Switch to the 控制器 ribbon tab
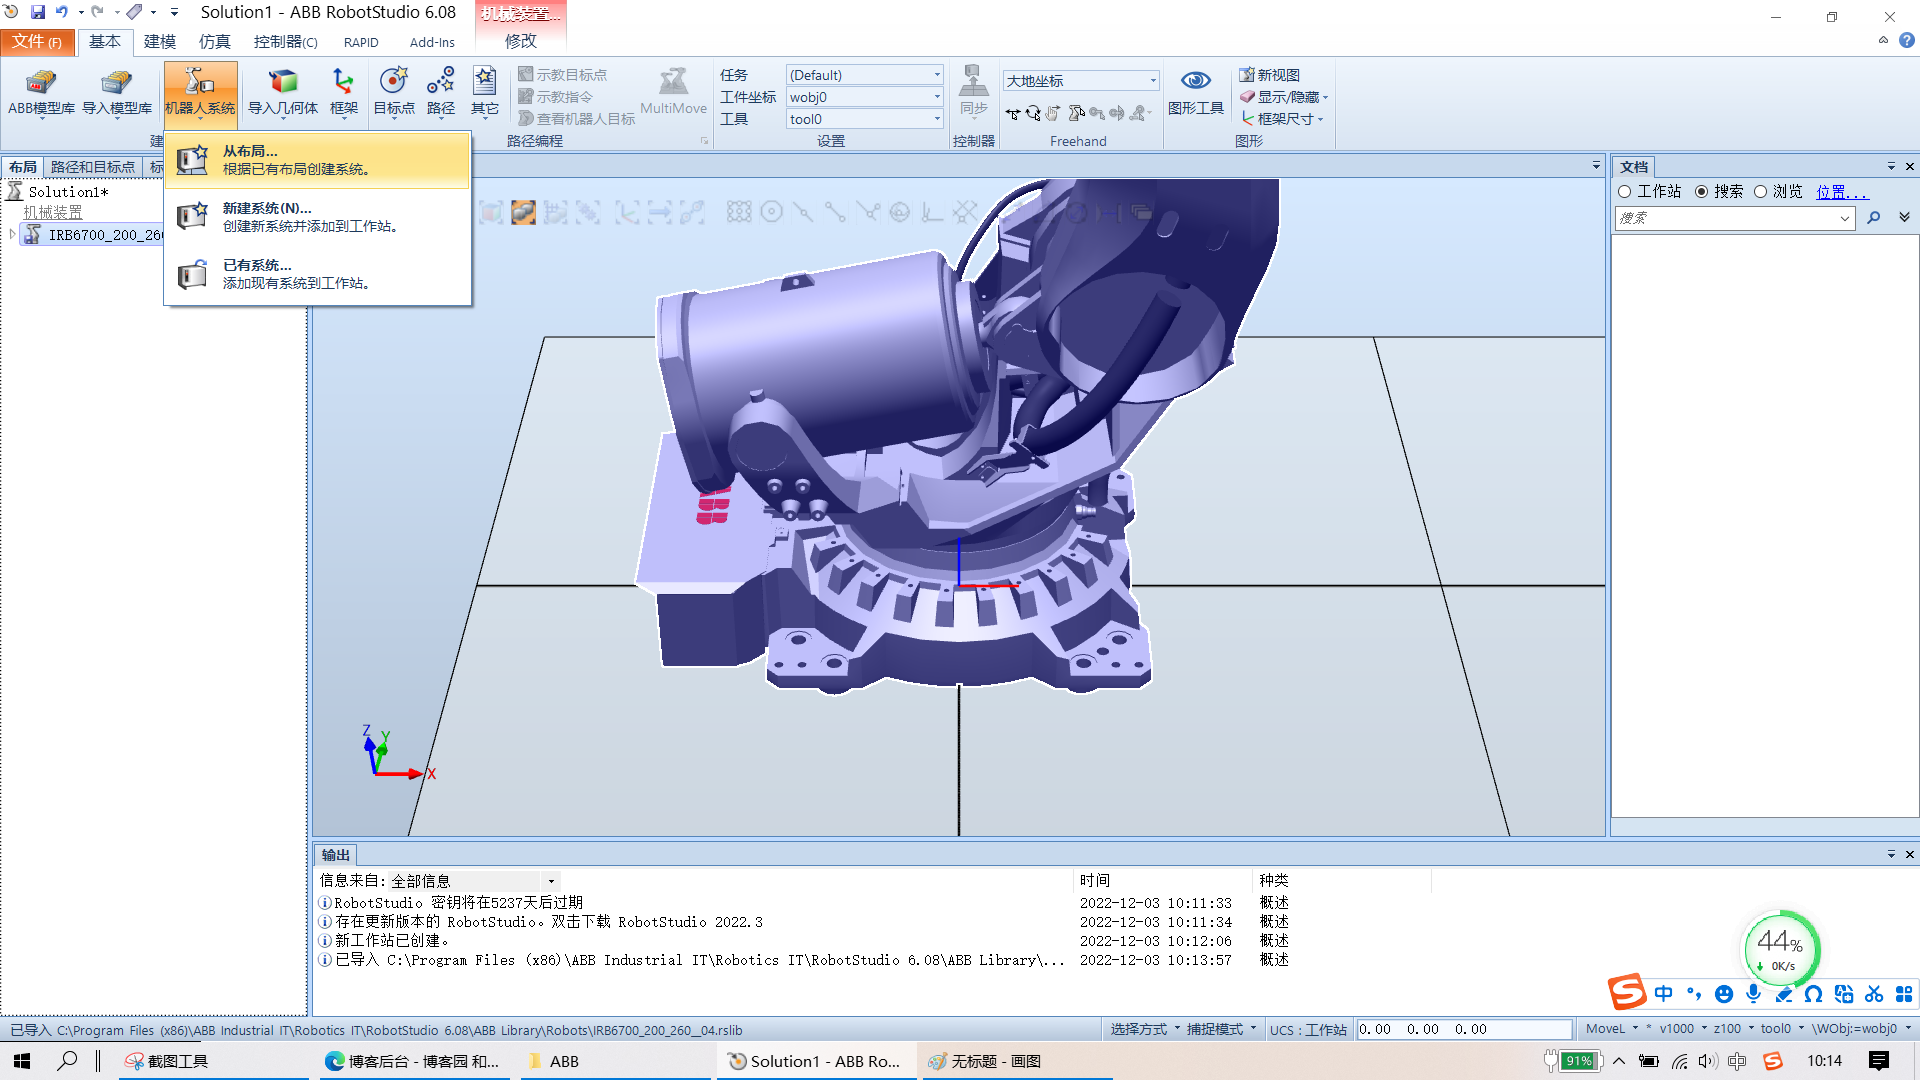 tap(285, 42)
